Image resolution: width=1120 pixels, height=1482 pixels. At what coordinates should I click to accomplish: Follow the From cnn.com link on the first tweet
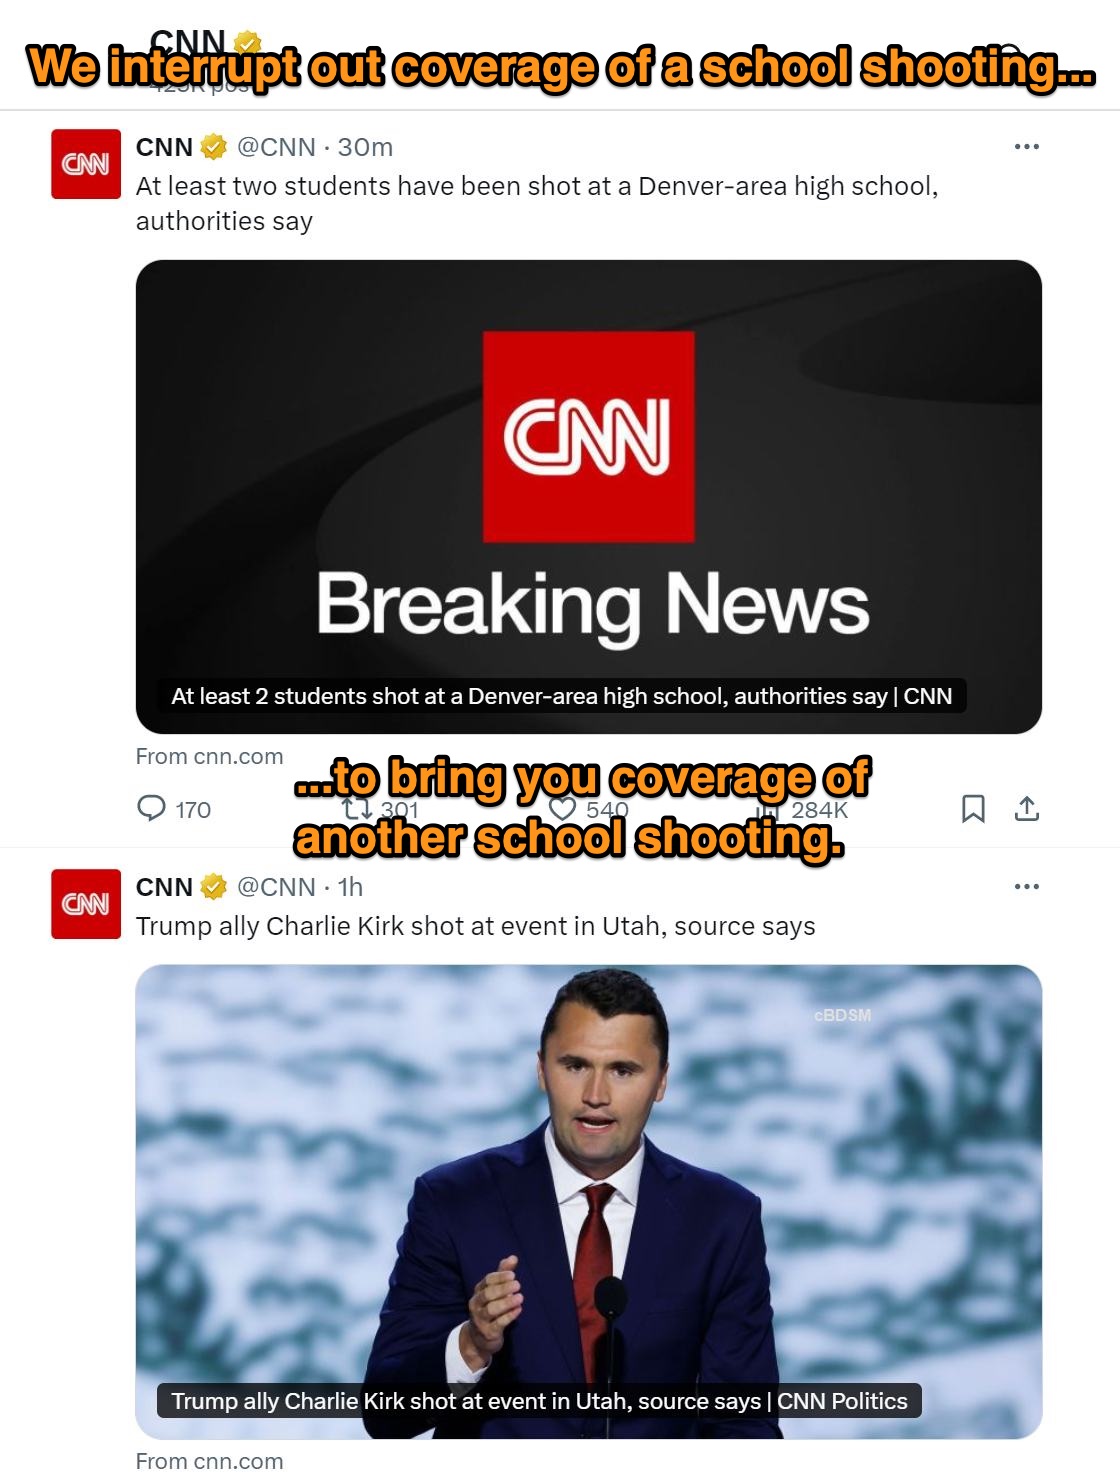pyautogui.click(x=208, y=756)
